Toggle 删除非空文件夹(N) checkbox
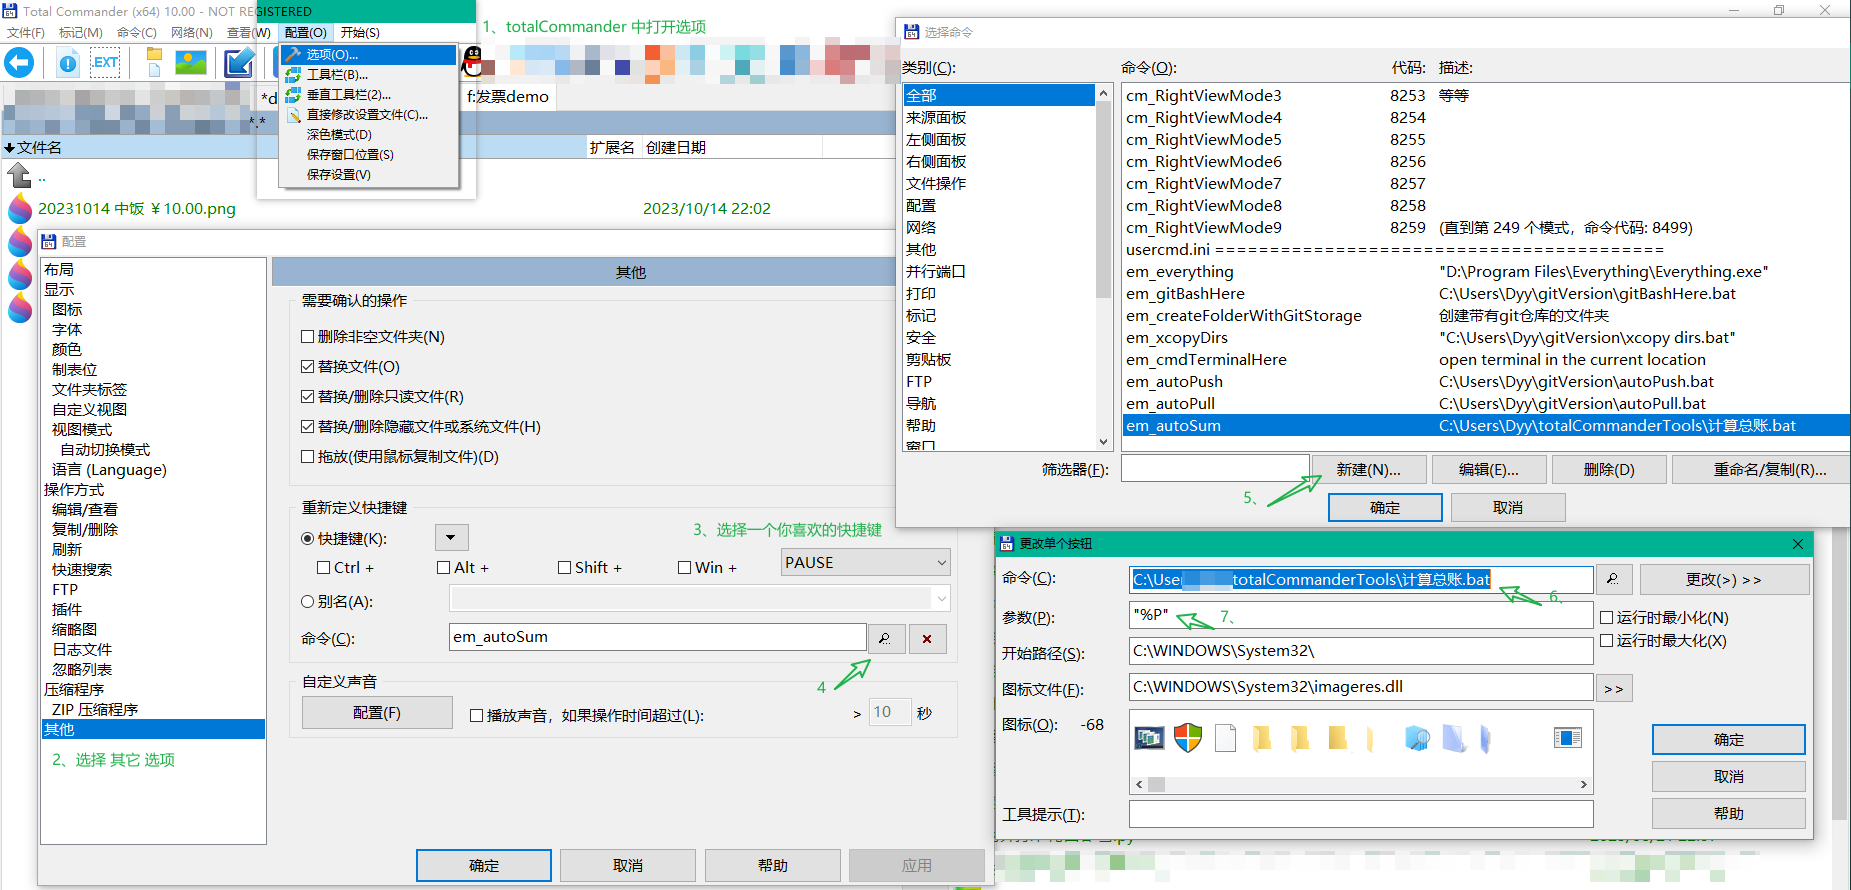 [308, 337]
